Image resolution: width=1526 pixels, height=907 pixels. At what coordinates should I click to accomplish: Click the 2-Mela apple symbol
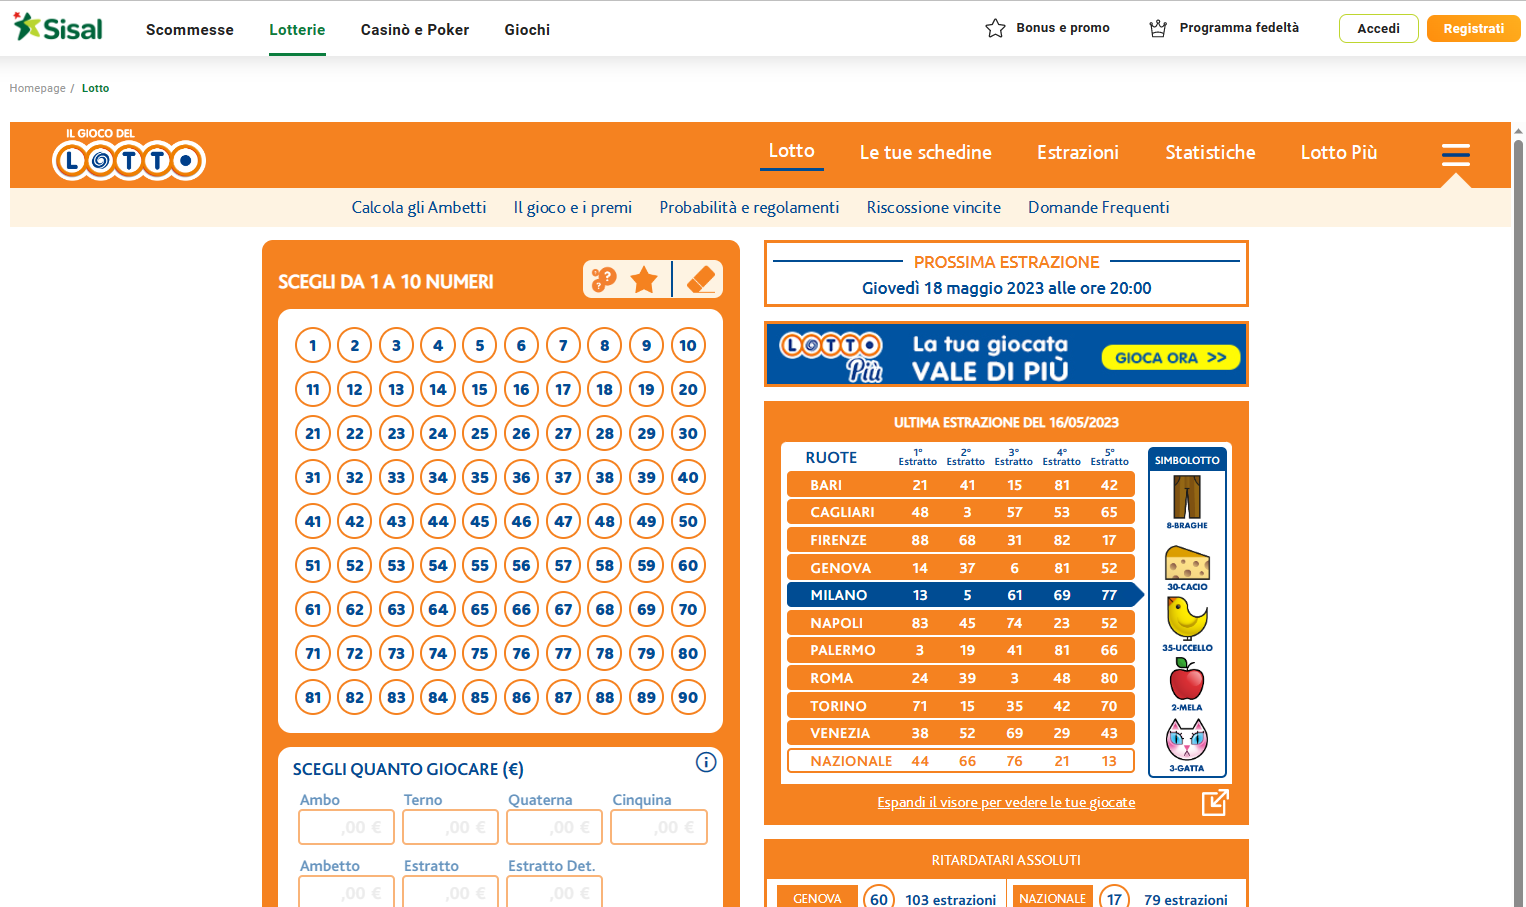(1187, 684)
